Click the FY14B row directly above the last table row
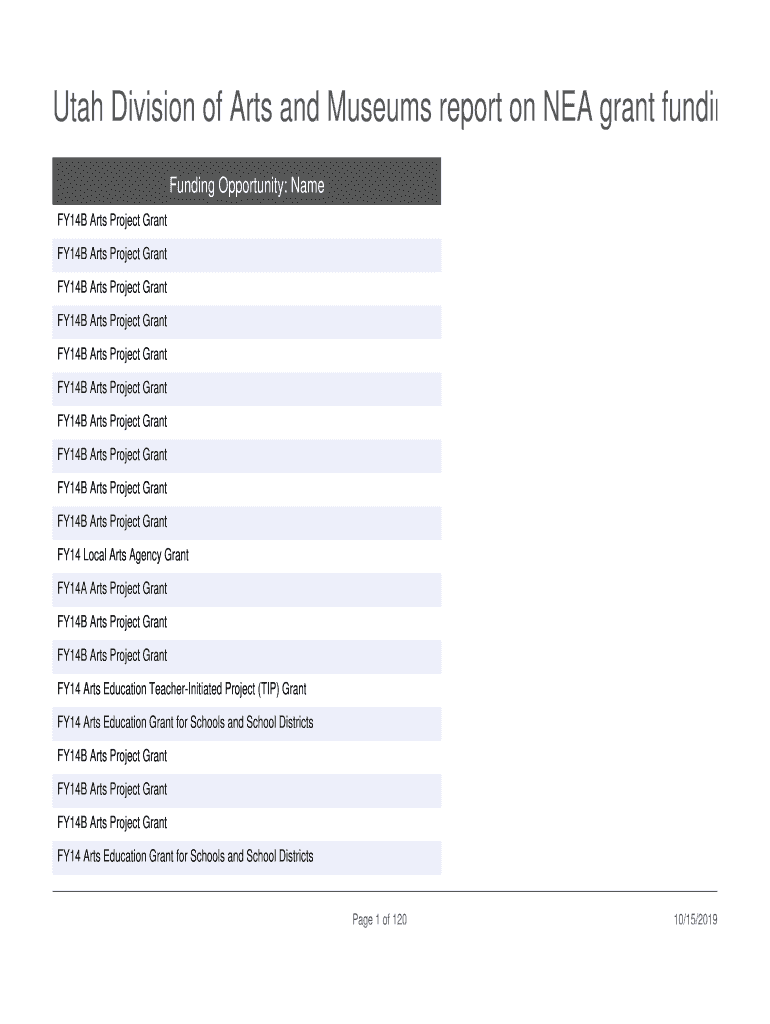Viewport: 770px width, 1024px height. click(x=112, y=823)
